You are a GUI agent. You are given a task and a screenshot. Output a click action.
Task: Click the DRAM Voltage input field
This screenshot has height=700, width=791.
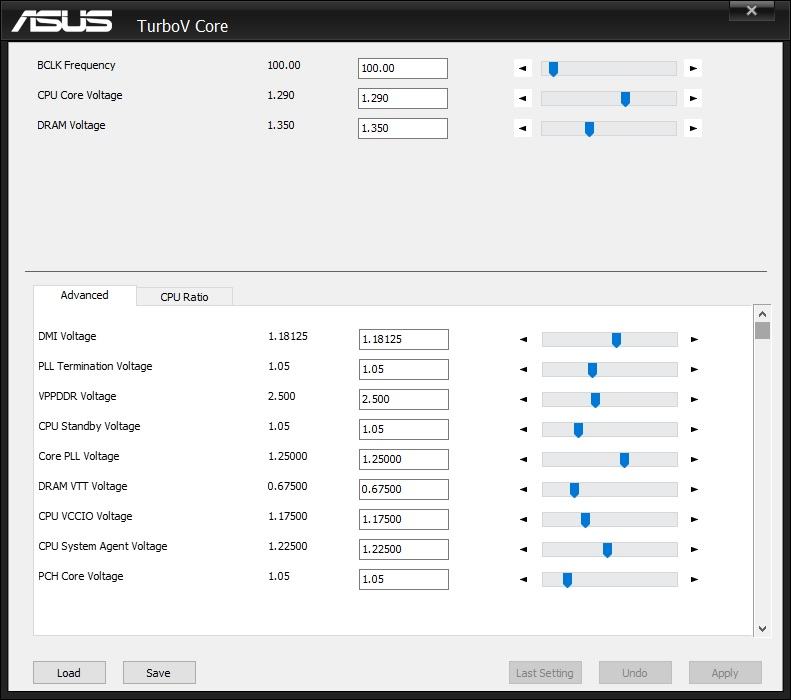pos(403,129)
